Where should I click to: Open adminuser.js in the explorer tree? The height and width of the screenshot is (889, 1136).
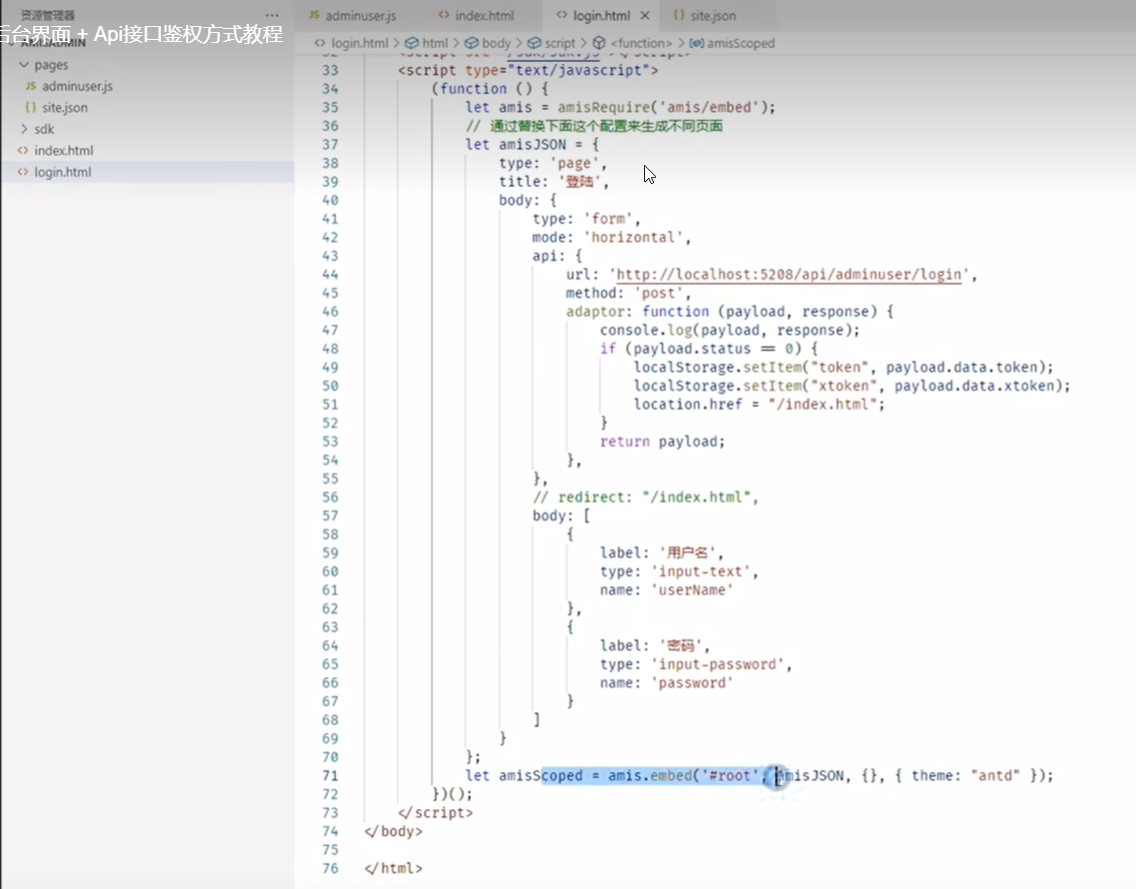click(77, 86)
